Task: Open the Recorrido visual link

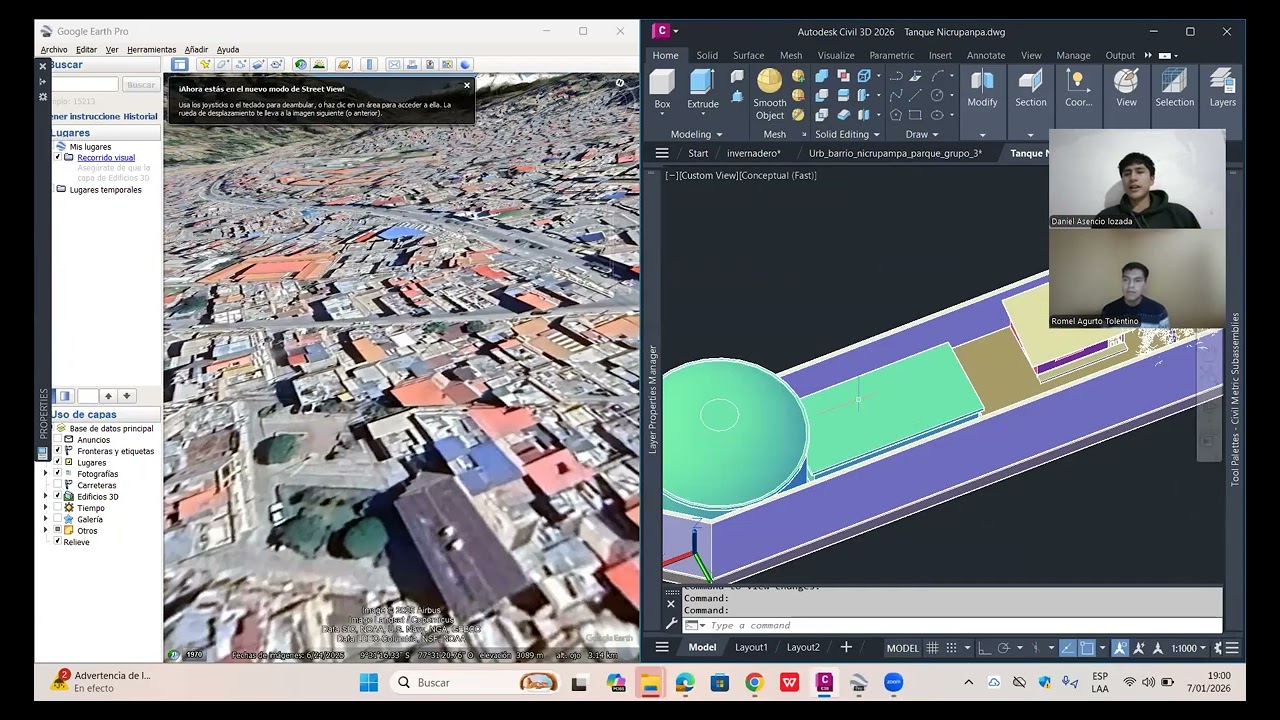Action: [x=106, y=158]
